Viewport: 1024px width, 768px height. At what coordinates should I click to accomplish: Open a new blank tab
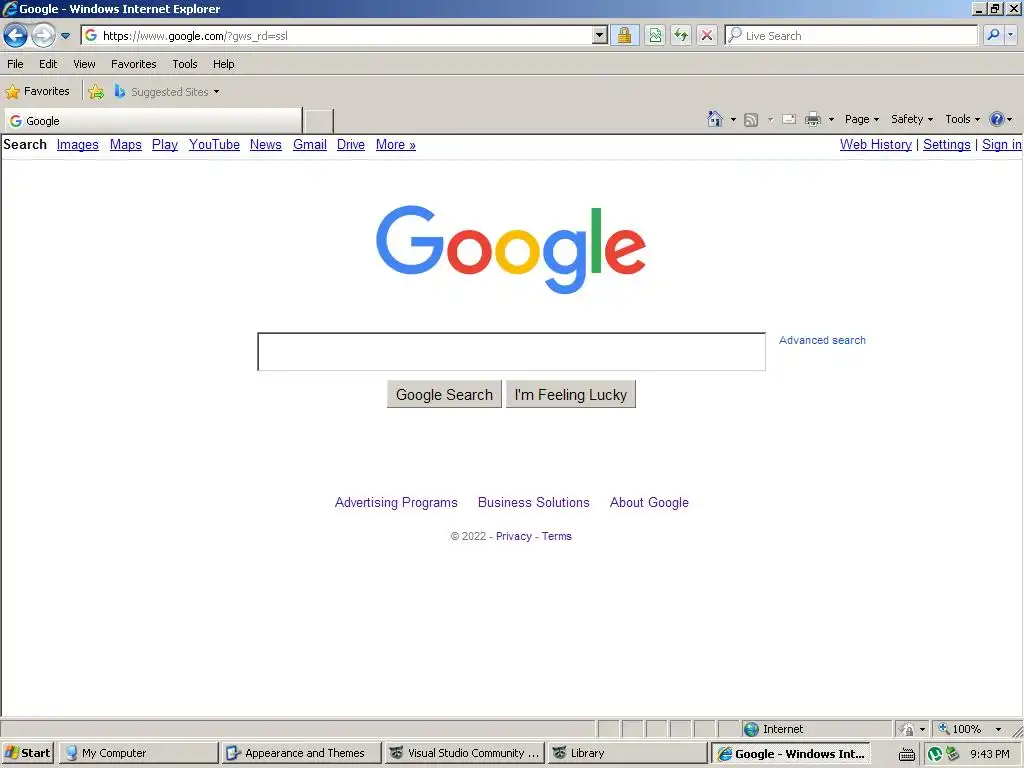pos(319,121)
